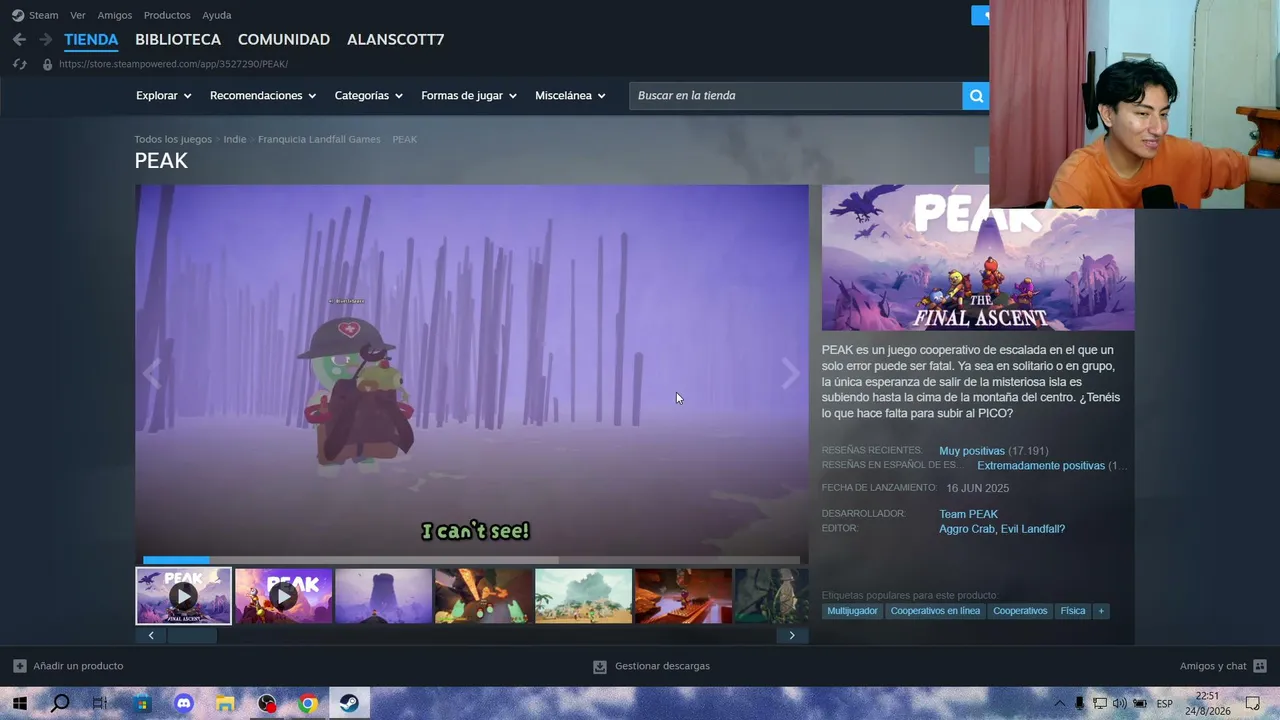Click the magnifier search button in the store
Screen dimensions: 1280x720
tap(976, 96)
